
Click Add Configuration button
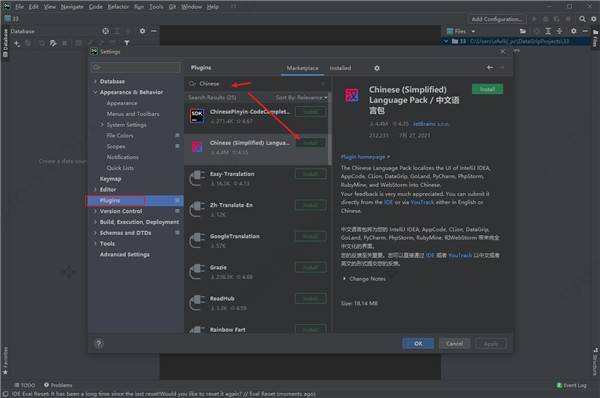click(497, 19)
